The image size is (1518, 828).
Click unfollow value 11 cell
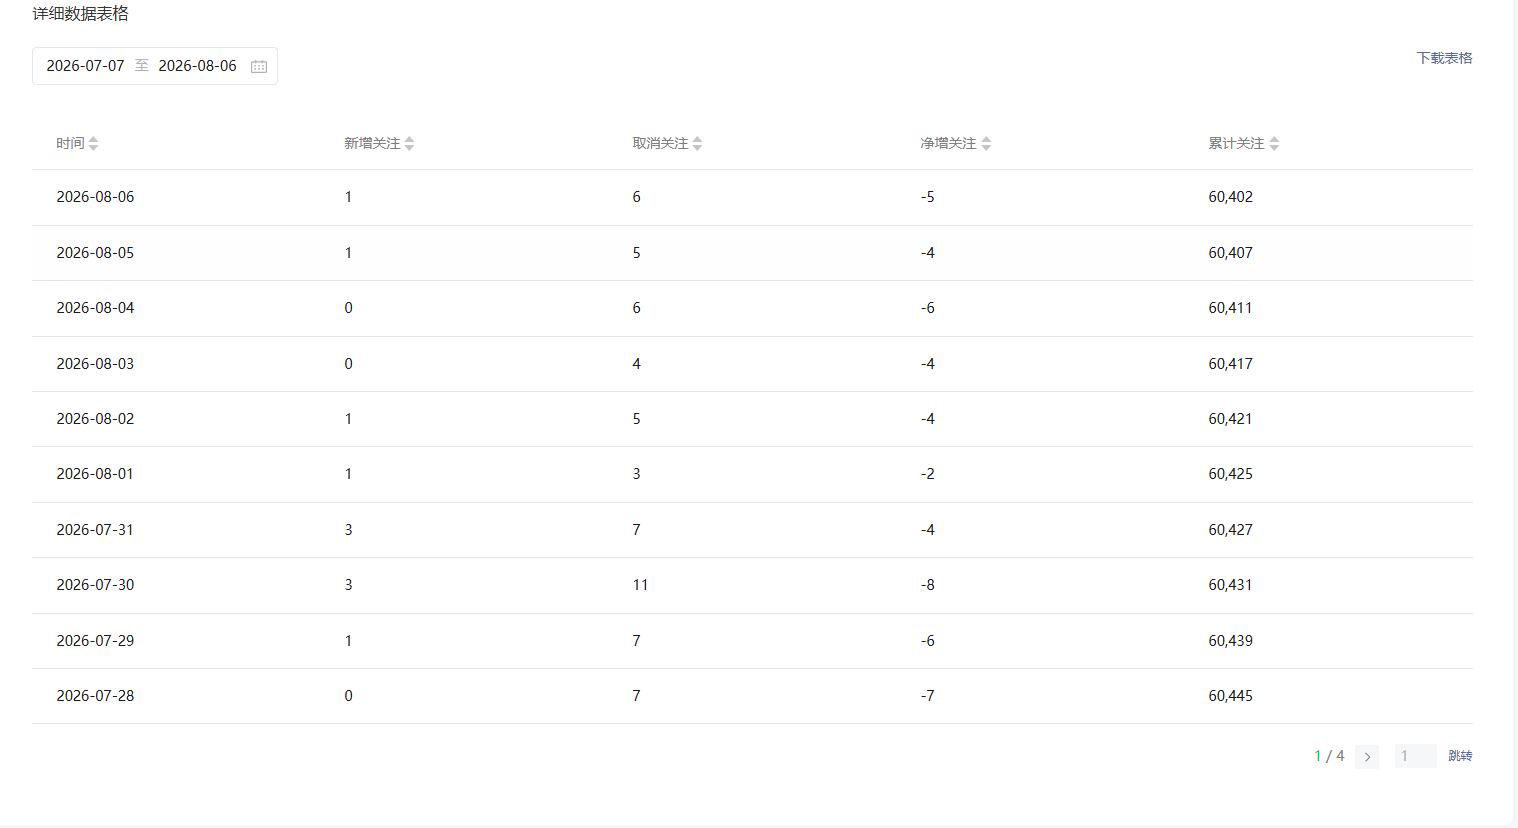pyautogui.click(x=640, y=585)
